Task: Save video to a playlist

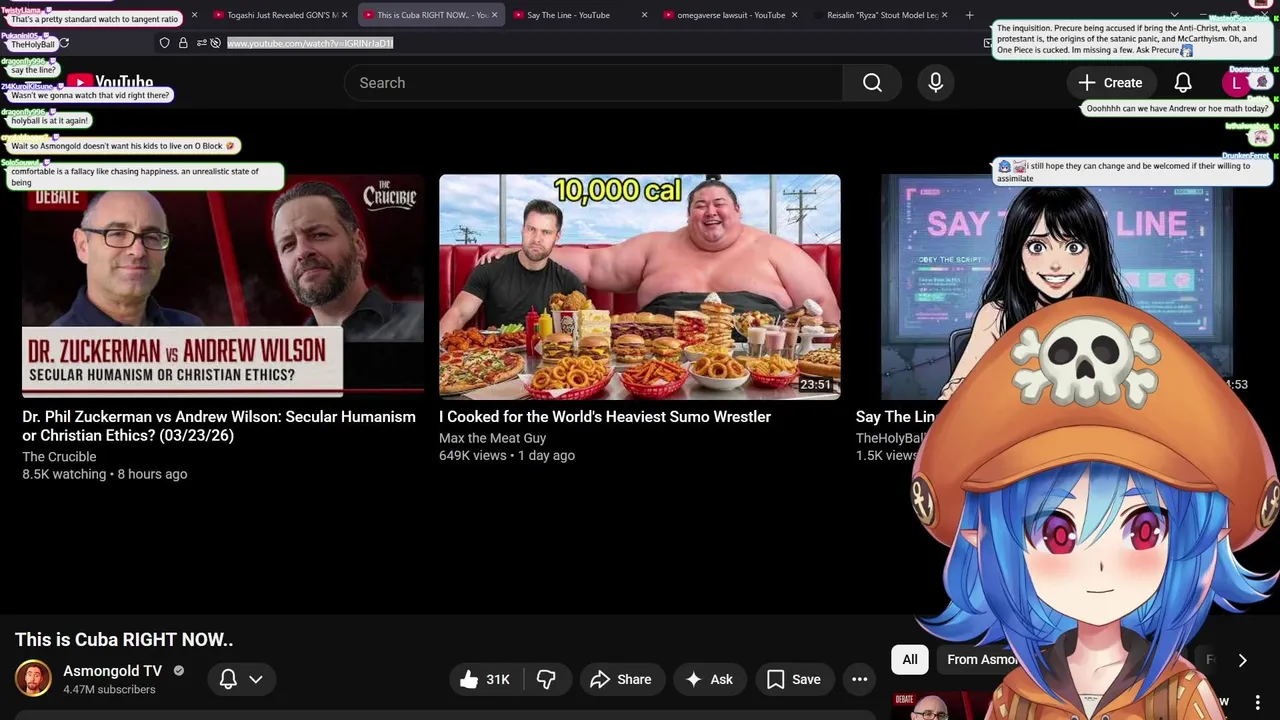Action: click(x=794, y=679)
